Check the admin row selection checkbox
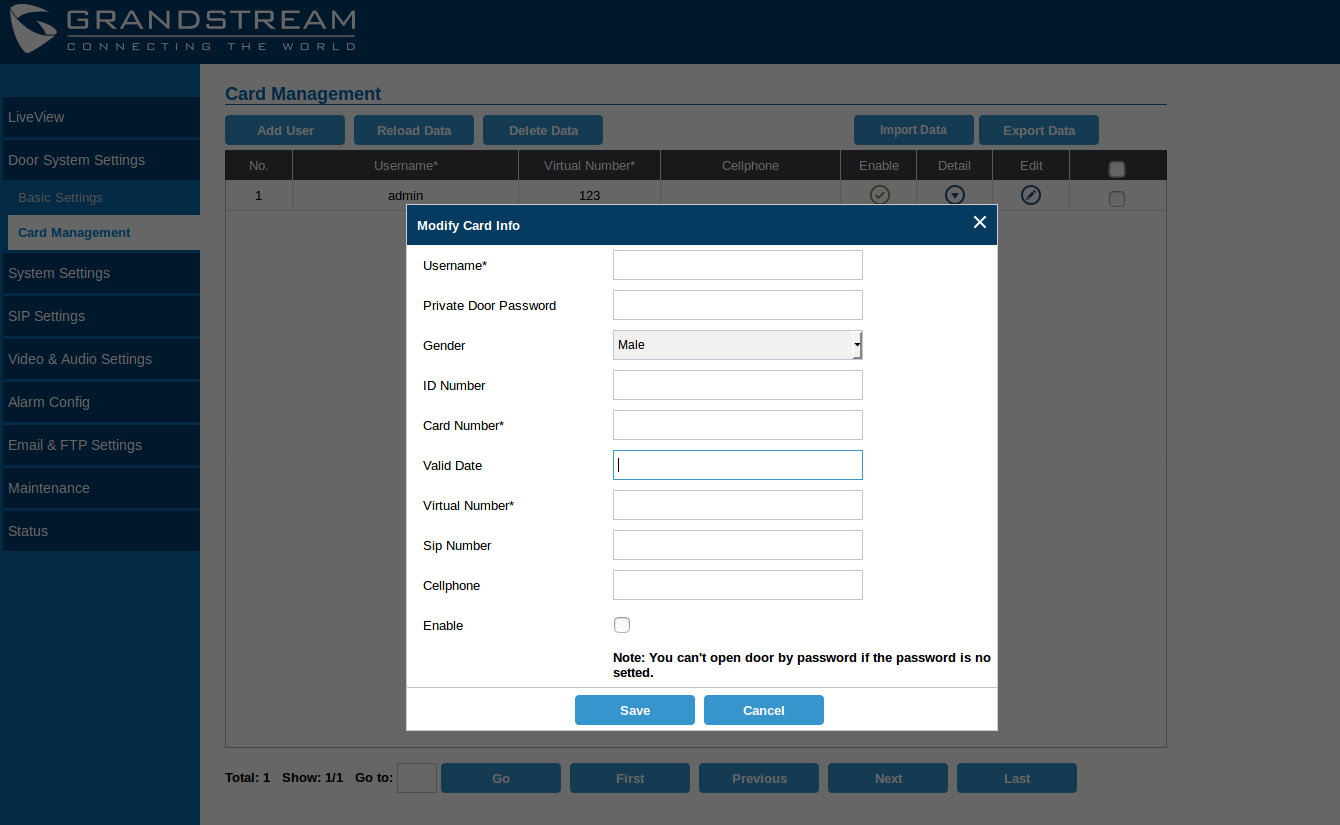1340x825 pixels. coord(1117,198)
